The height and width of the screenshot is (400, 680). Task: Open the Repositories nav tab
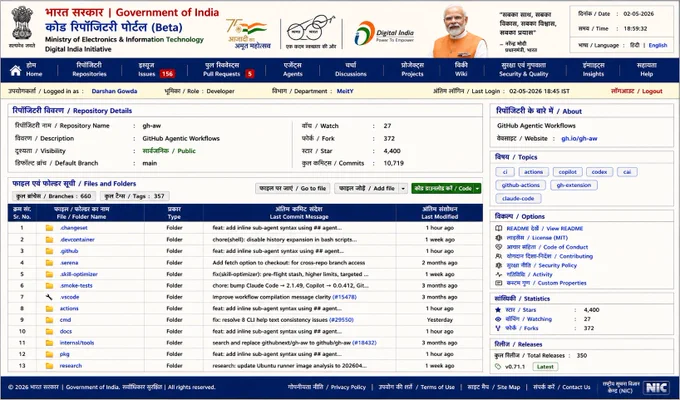click(x=89, y=69)
